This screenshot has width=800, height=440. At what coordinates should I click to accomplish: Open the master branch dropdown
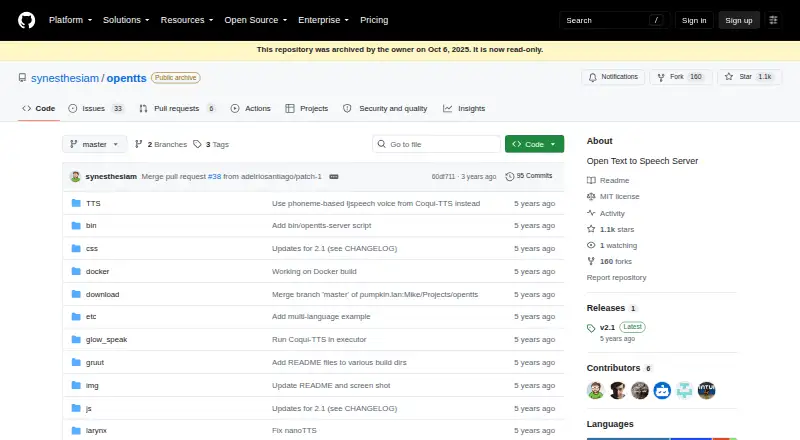[94, 144]
